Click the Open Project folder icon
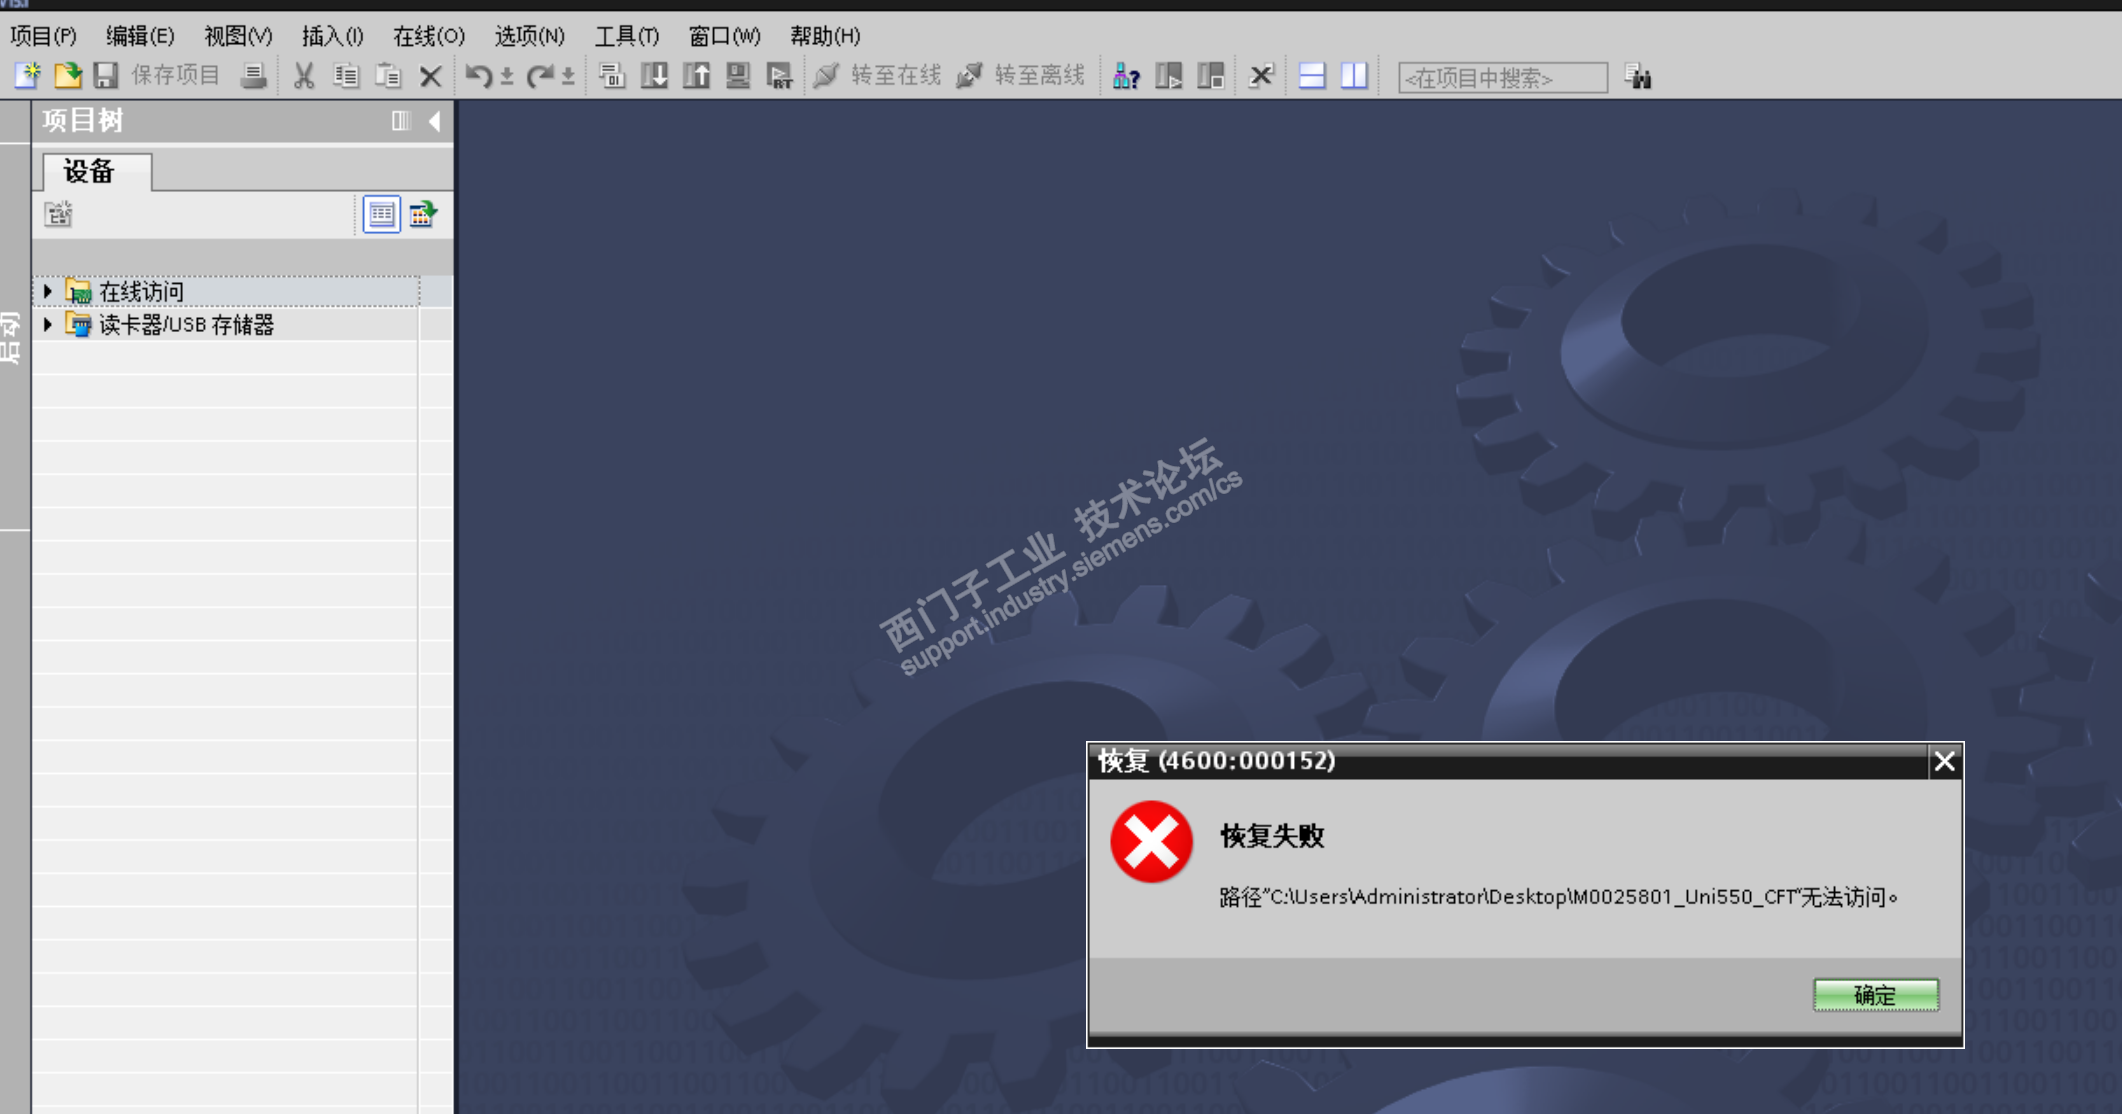2122x1114 pixels. tap(67, 75)
